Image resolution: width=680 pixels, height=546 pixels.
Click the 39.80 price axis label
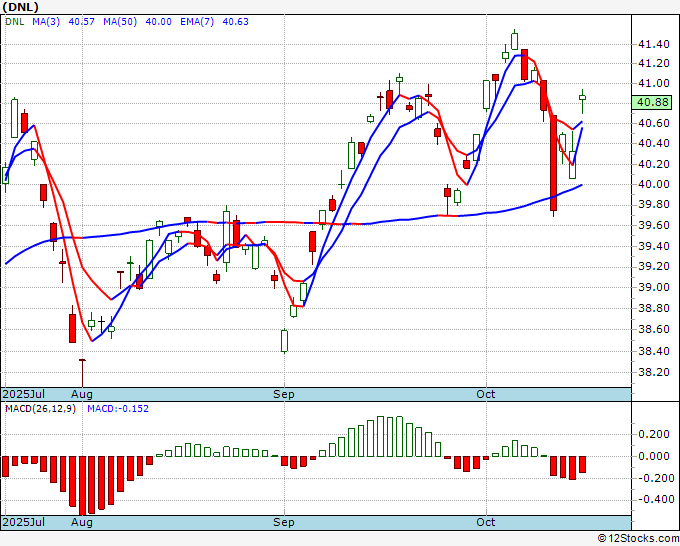point(653,204)
